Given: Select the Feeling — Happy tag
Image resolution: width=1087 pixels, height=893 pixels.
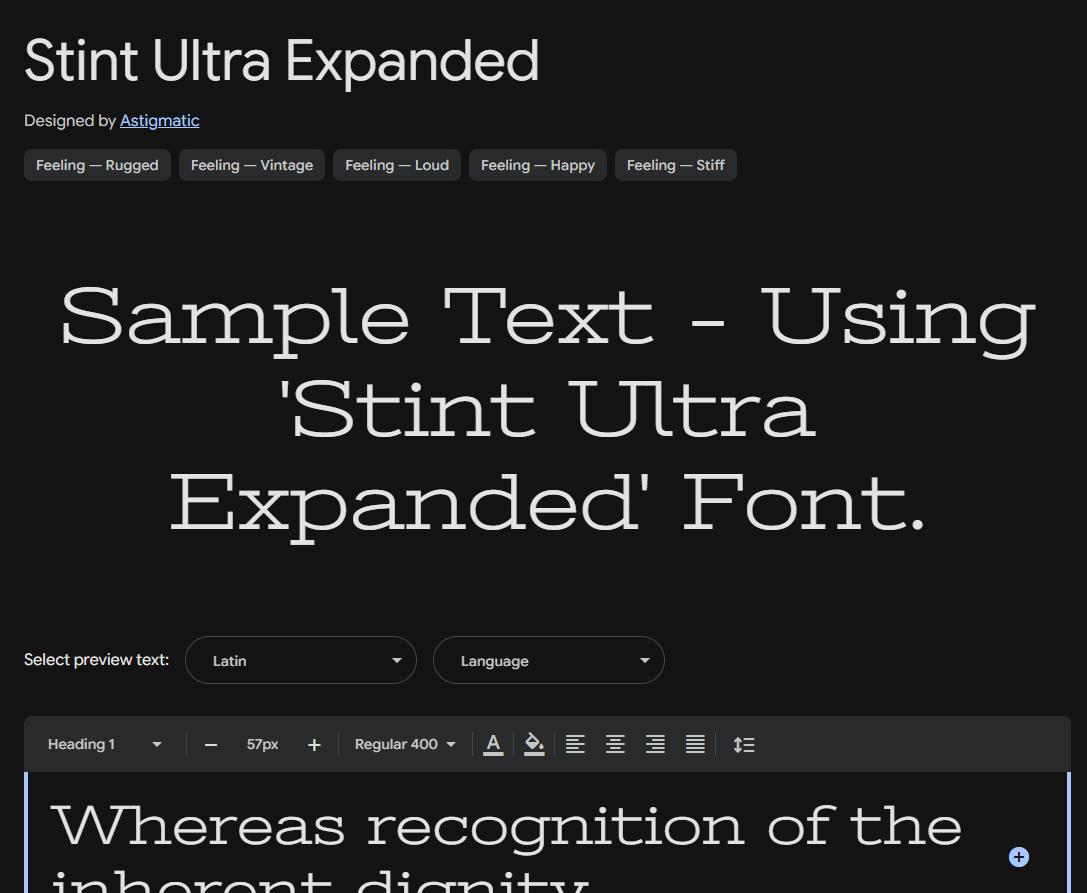Looking at the screenshot, I should click(538, 165).
